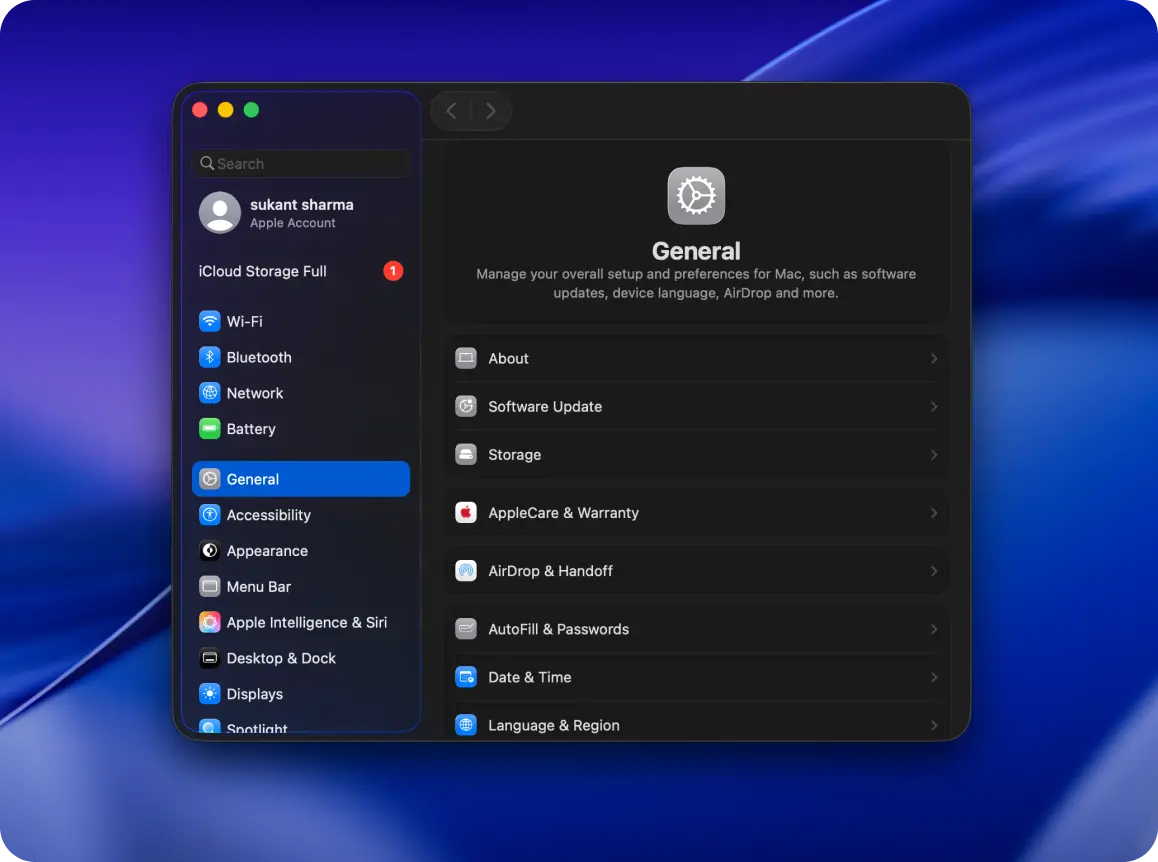The width and height of the screenshot is (1158, 862).
Task: Click the Displays sun icon
Action: [x=210, y=694]
